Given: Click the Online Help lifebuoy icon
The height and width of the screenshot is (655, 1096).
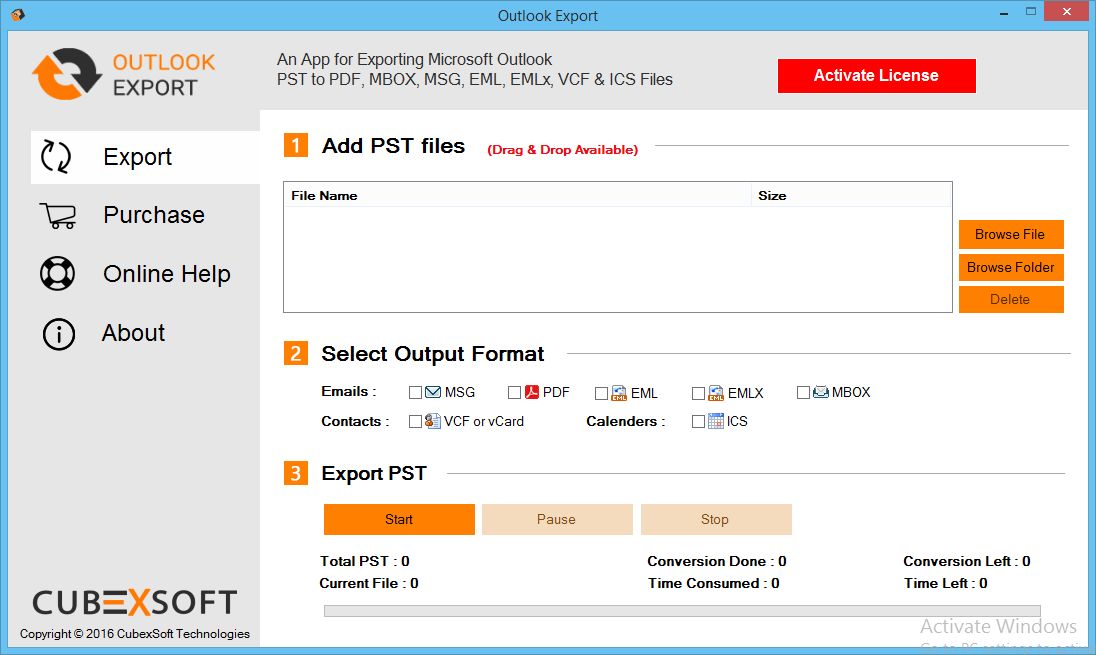Looking at the screenshot, I should (x=57, y=274).
